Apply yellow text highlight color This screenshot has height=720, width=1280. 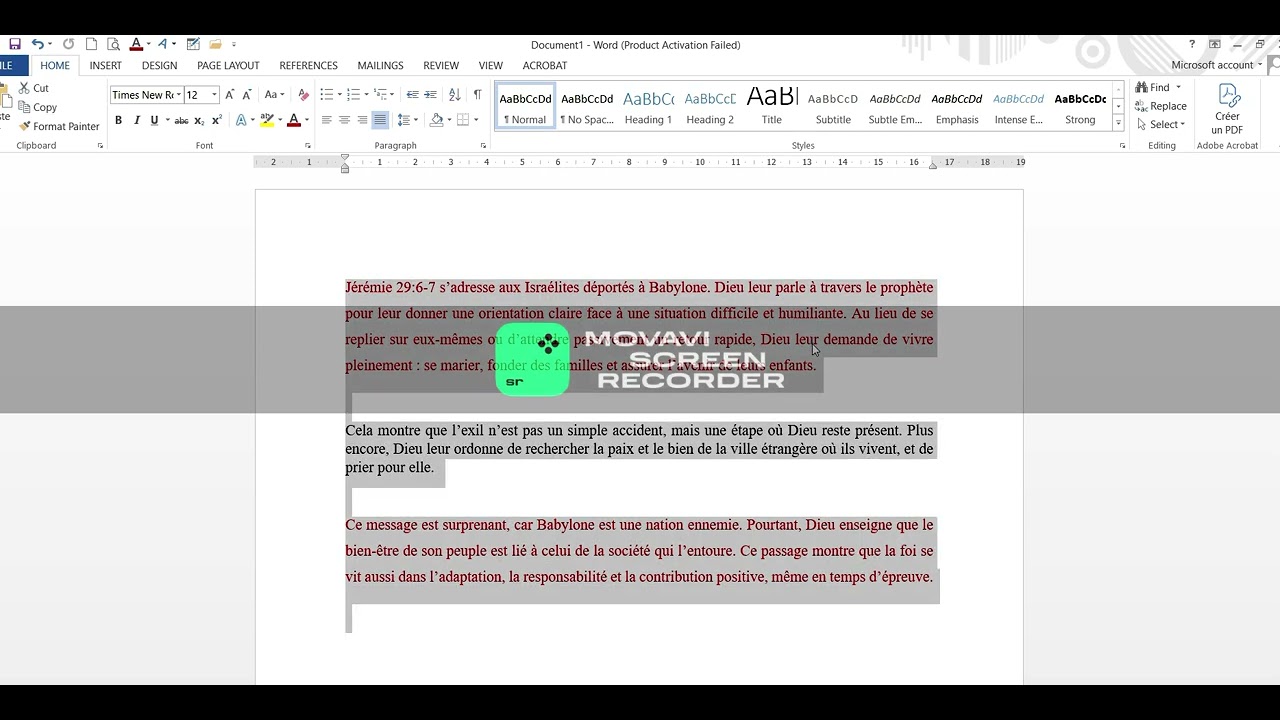tap(266, 120)
